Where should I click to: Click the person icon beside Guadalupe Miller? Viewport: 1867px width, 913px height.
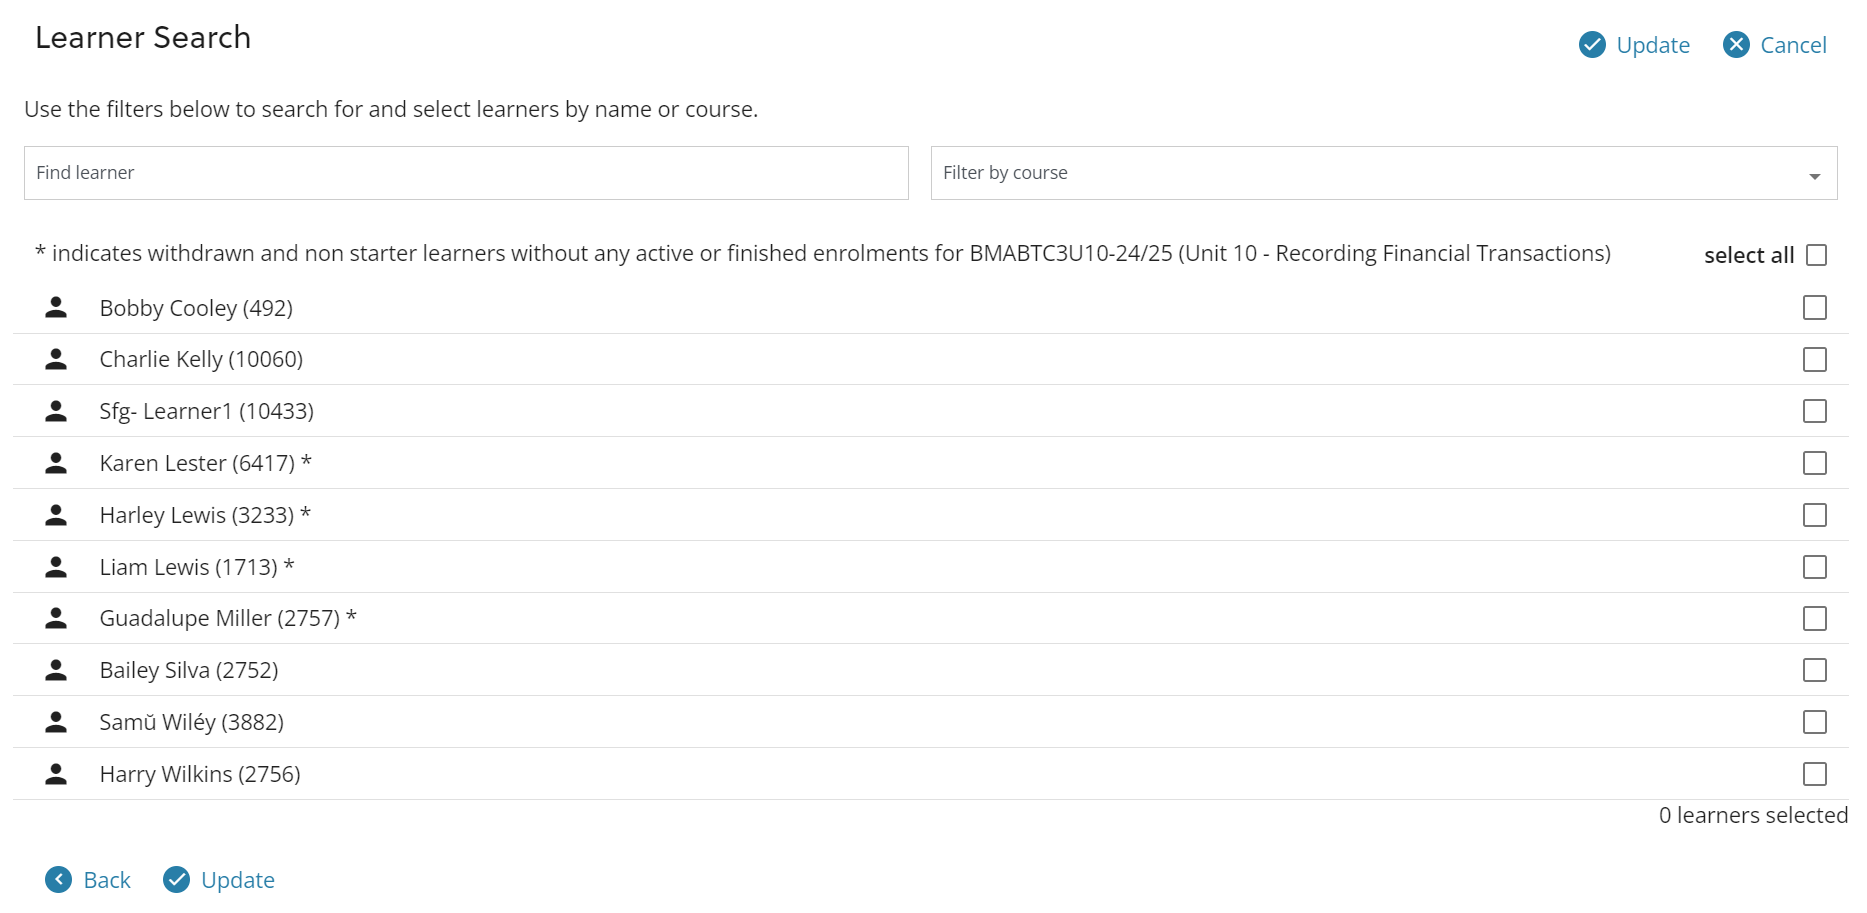pyautogui.click(x=55, y=618)
